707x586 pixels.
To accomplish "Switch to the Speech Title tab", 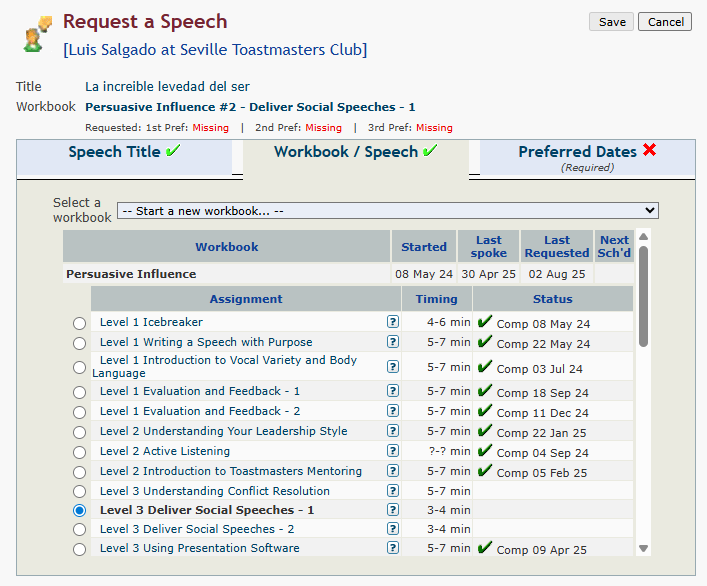I will tap(124, 153).
